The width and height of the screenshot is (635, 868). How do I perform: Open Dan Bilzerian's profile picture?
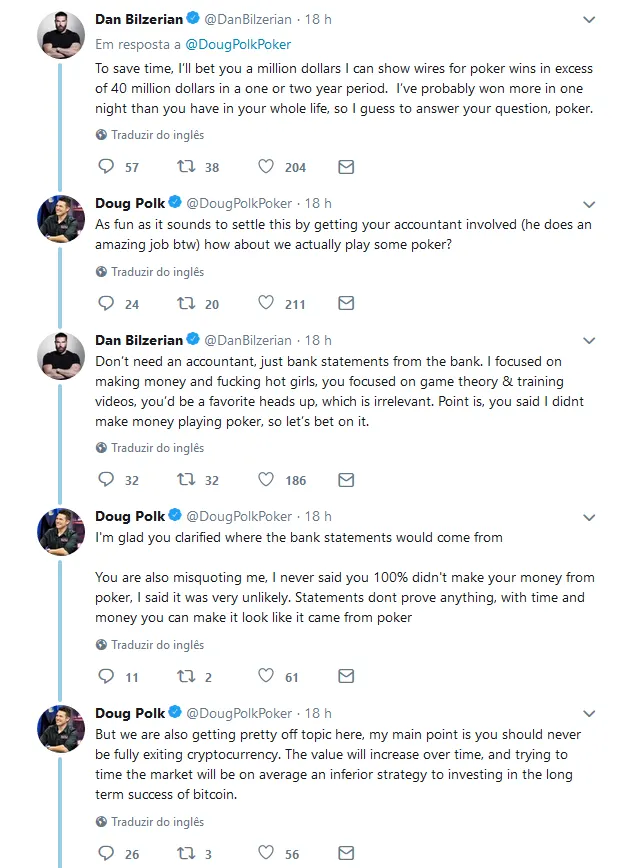pos(61,25)
